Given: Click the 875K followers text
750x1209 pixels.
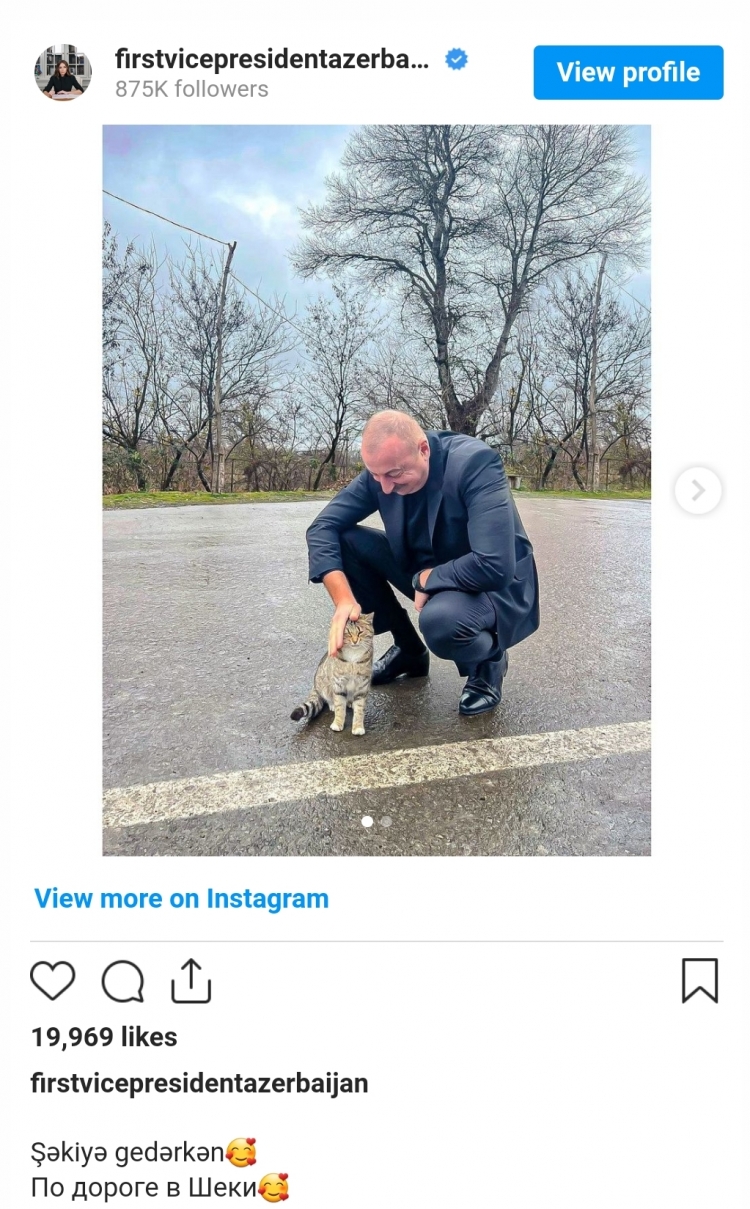Looking at the screenshot, I should coord(191,89).
